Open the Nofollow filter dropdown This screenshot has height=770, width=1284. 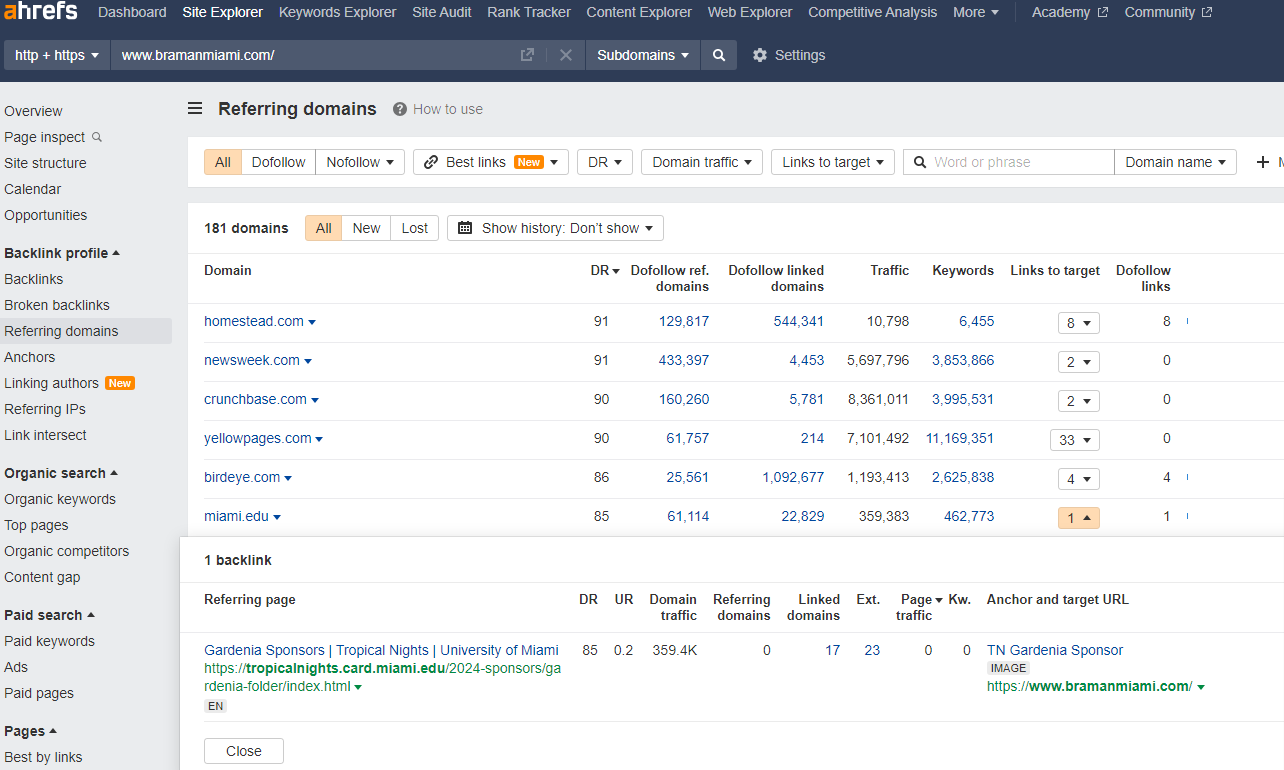360,162
